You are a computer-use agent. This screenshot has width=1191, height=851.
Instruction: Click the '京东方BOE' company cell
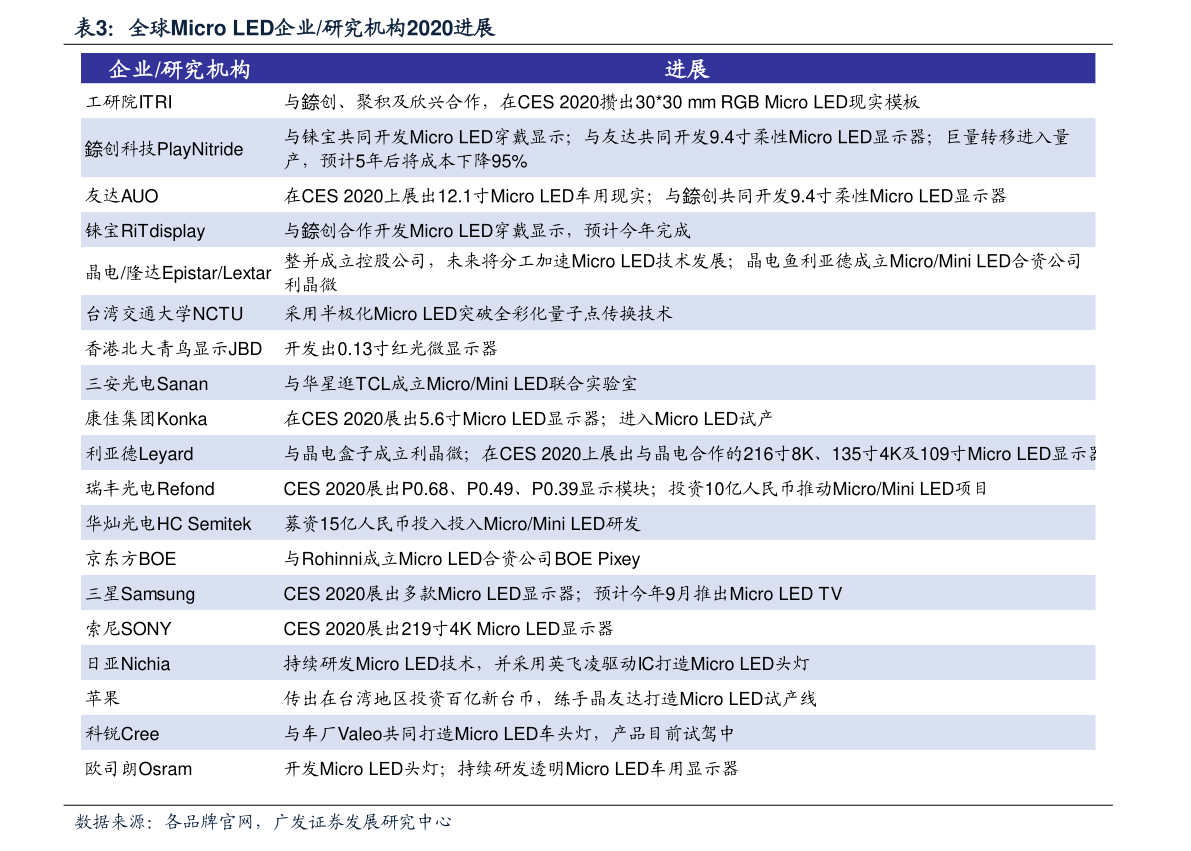(x=131, y=559)
